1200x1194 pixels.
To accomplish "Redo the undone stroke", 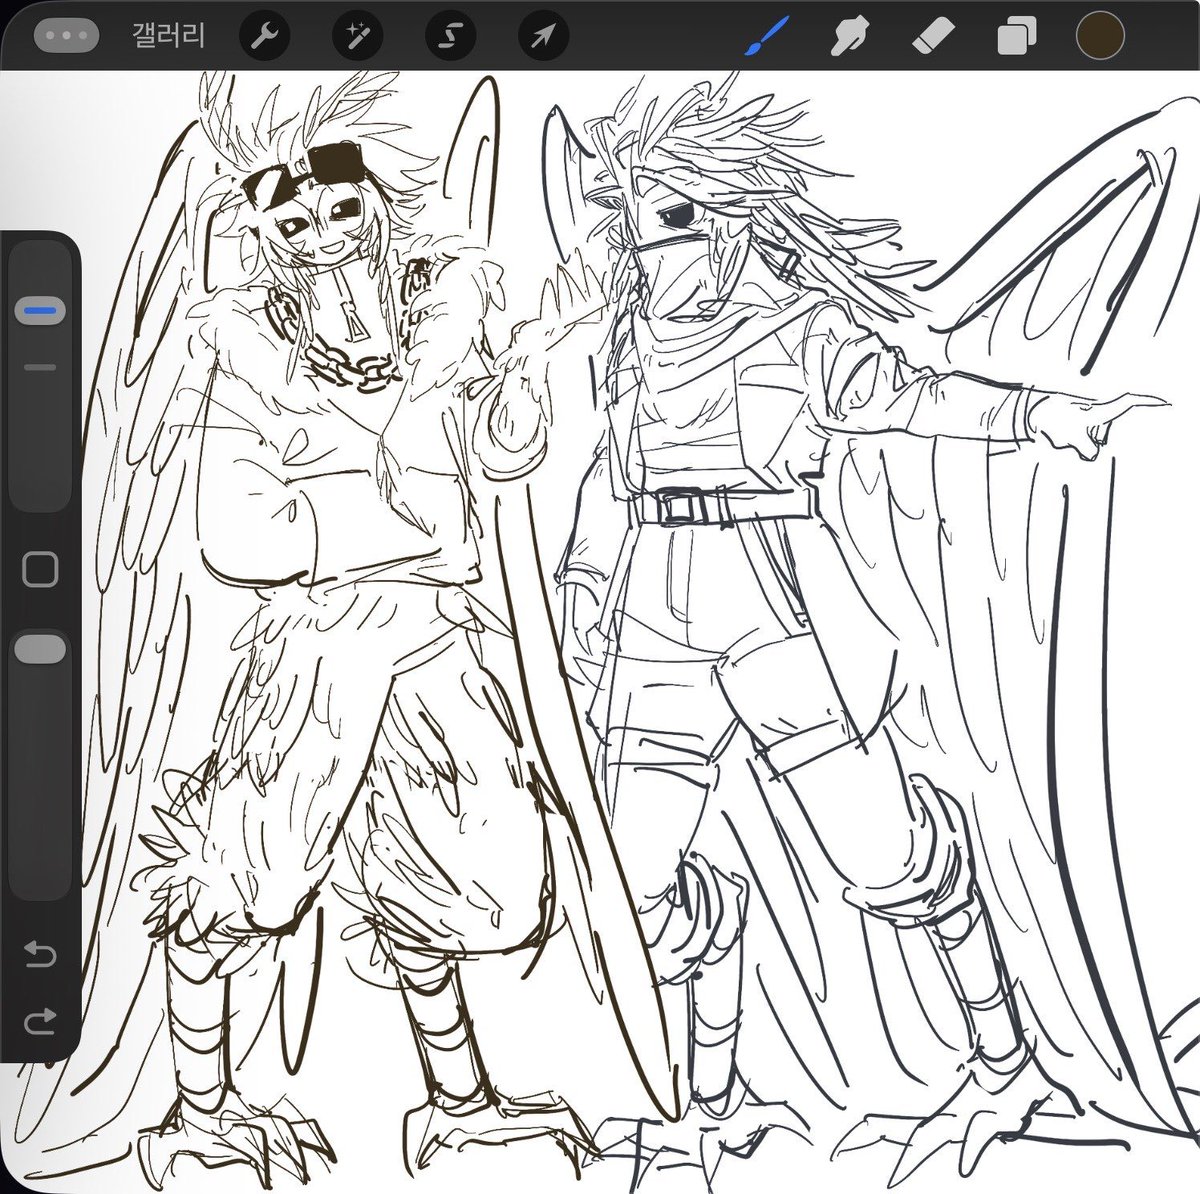I will [x=40, y=1021].
